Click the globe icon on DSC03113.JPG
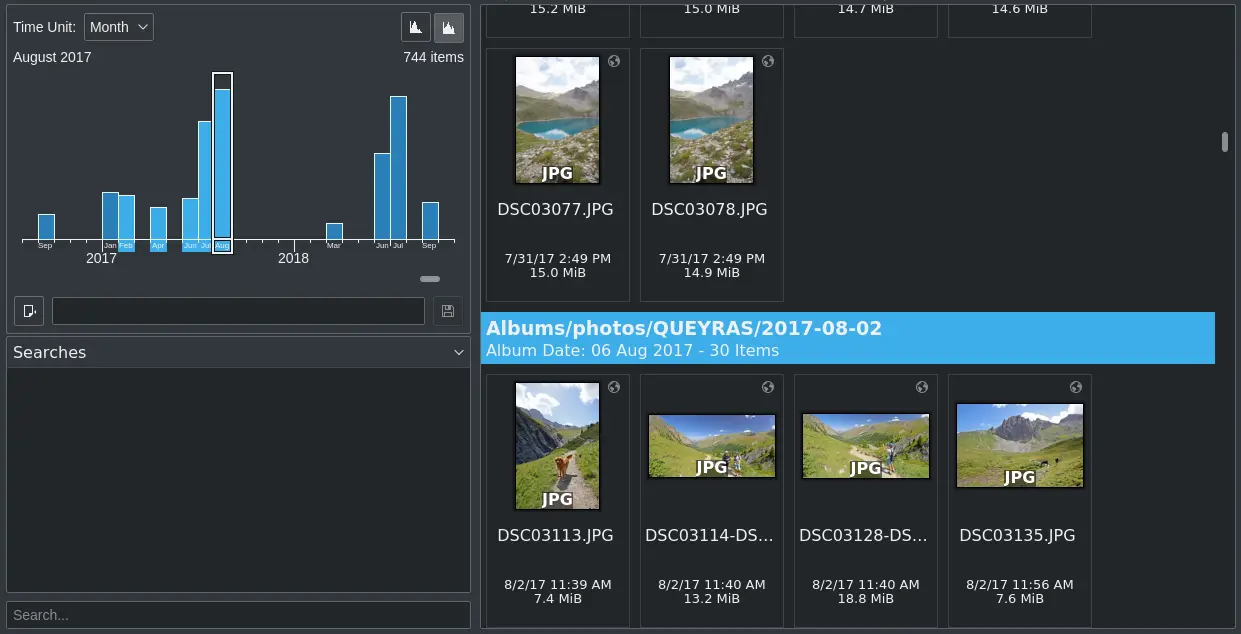This screenshot has width=1241, height=634. (614, 387)
